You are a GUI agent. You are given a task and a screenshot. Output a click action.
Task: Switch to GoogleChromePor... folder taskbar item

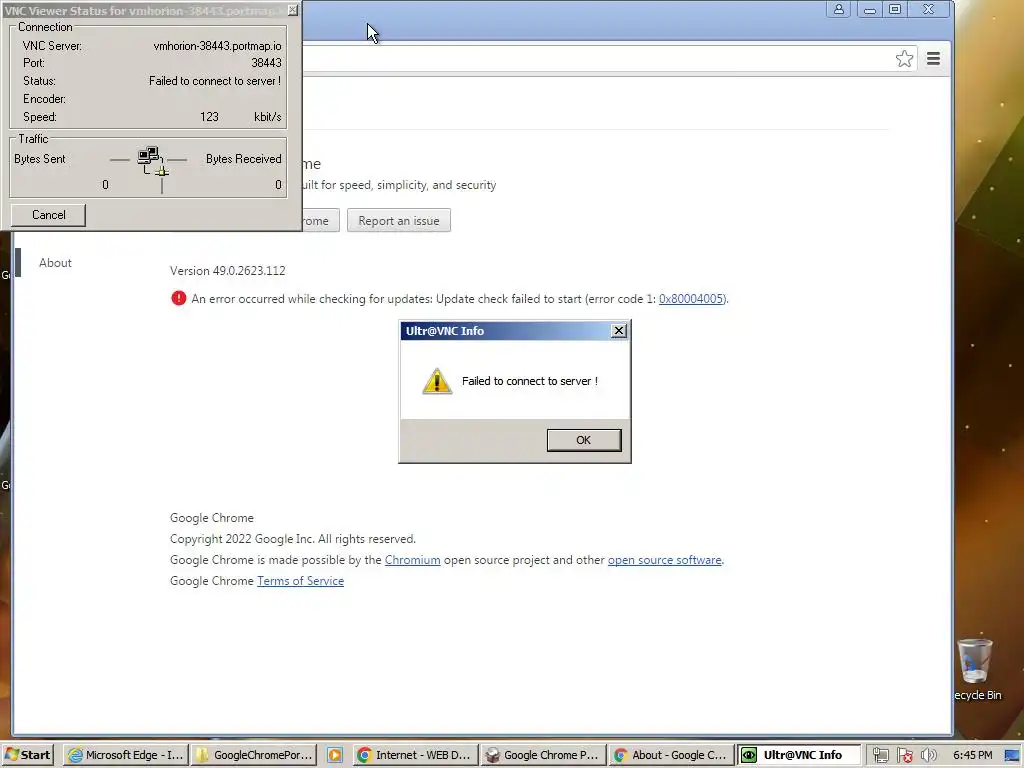[x=255, y=755]
